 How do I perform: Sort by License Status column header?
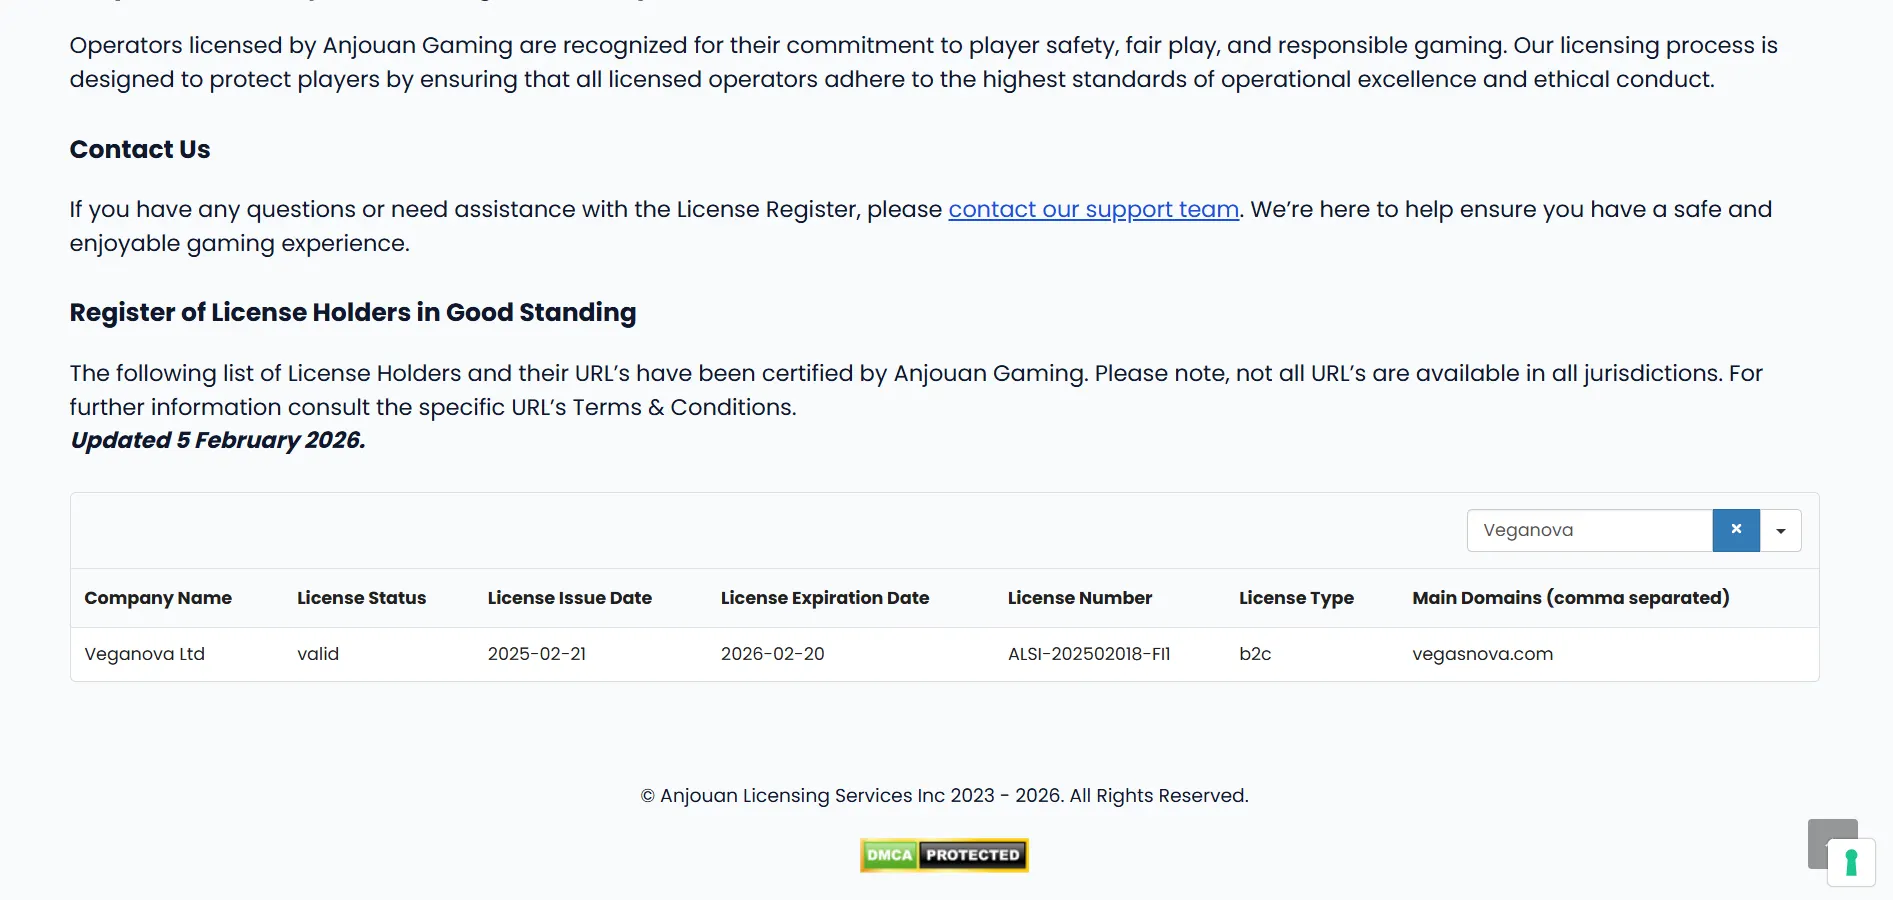click(361, 598)
